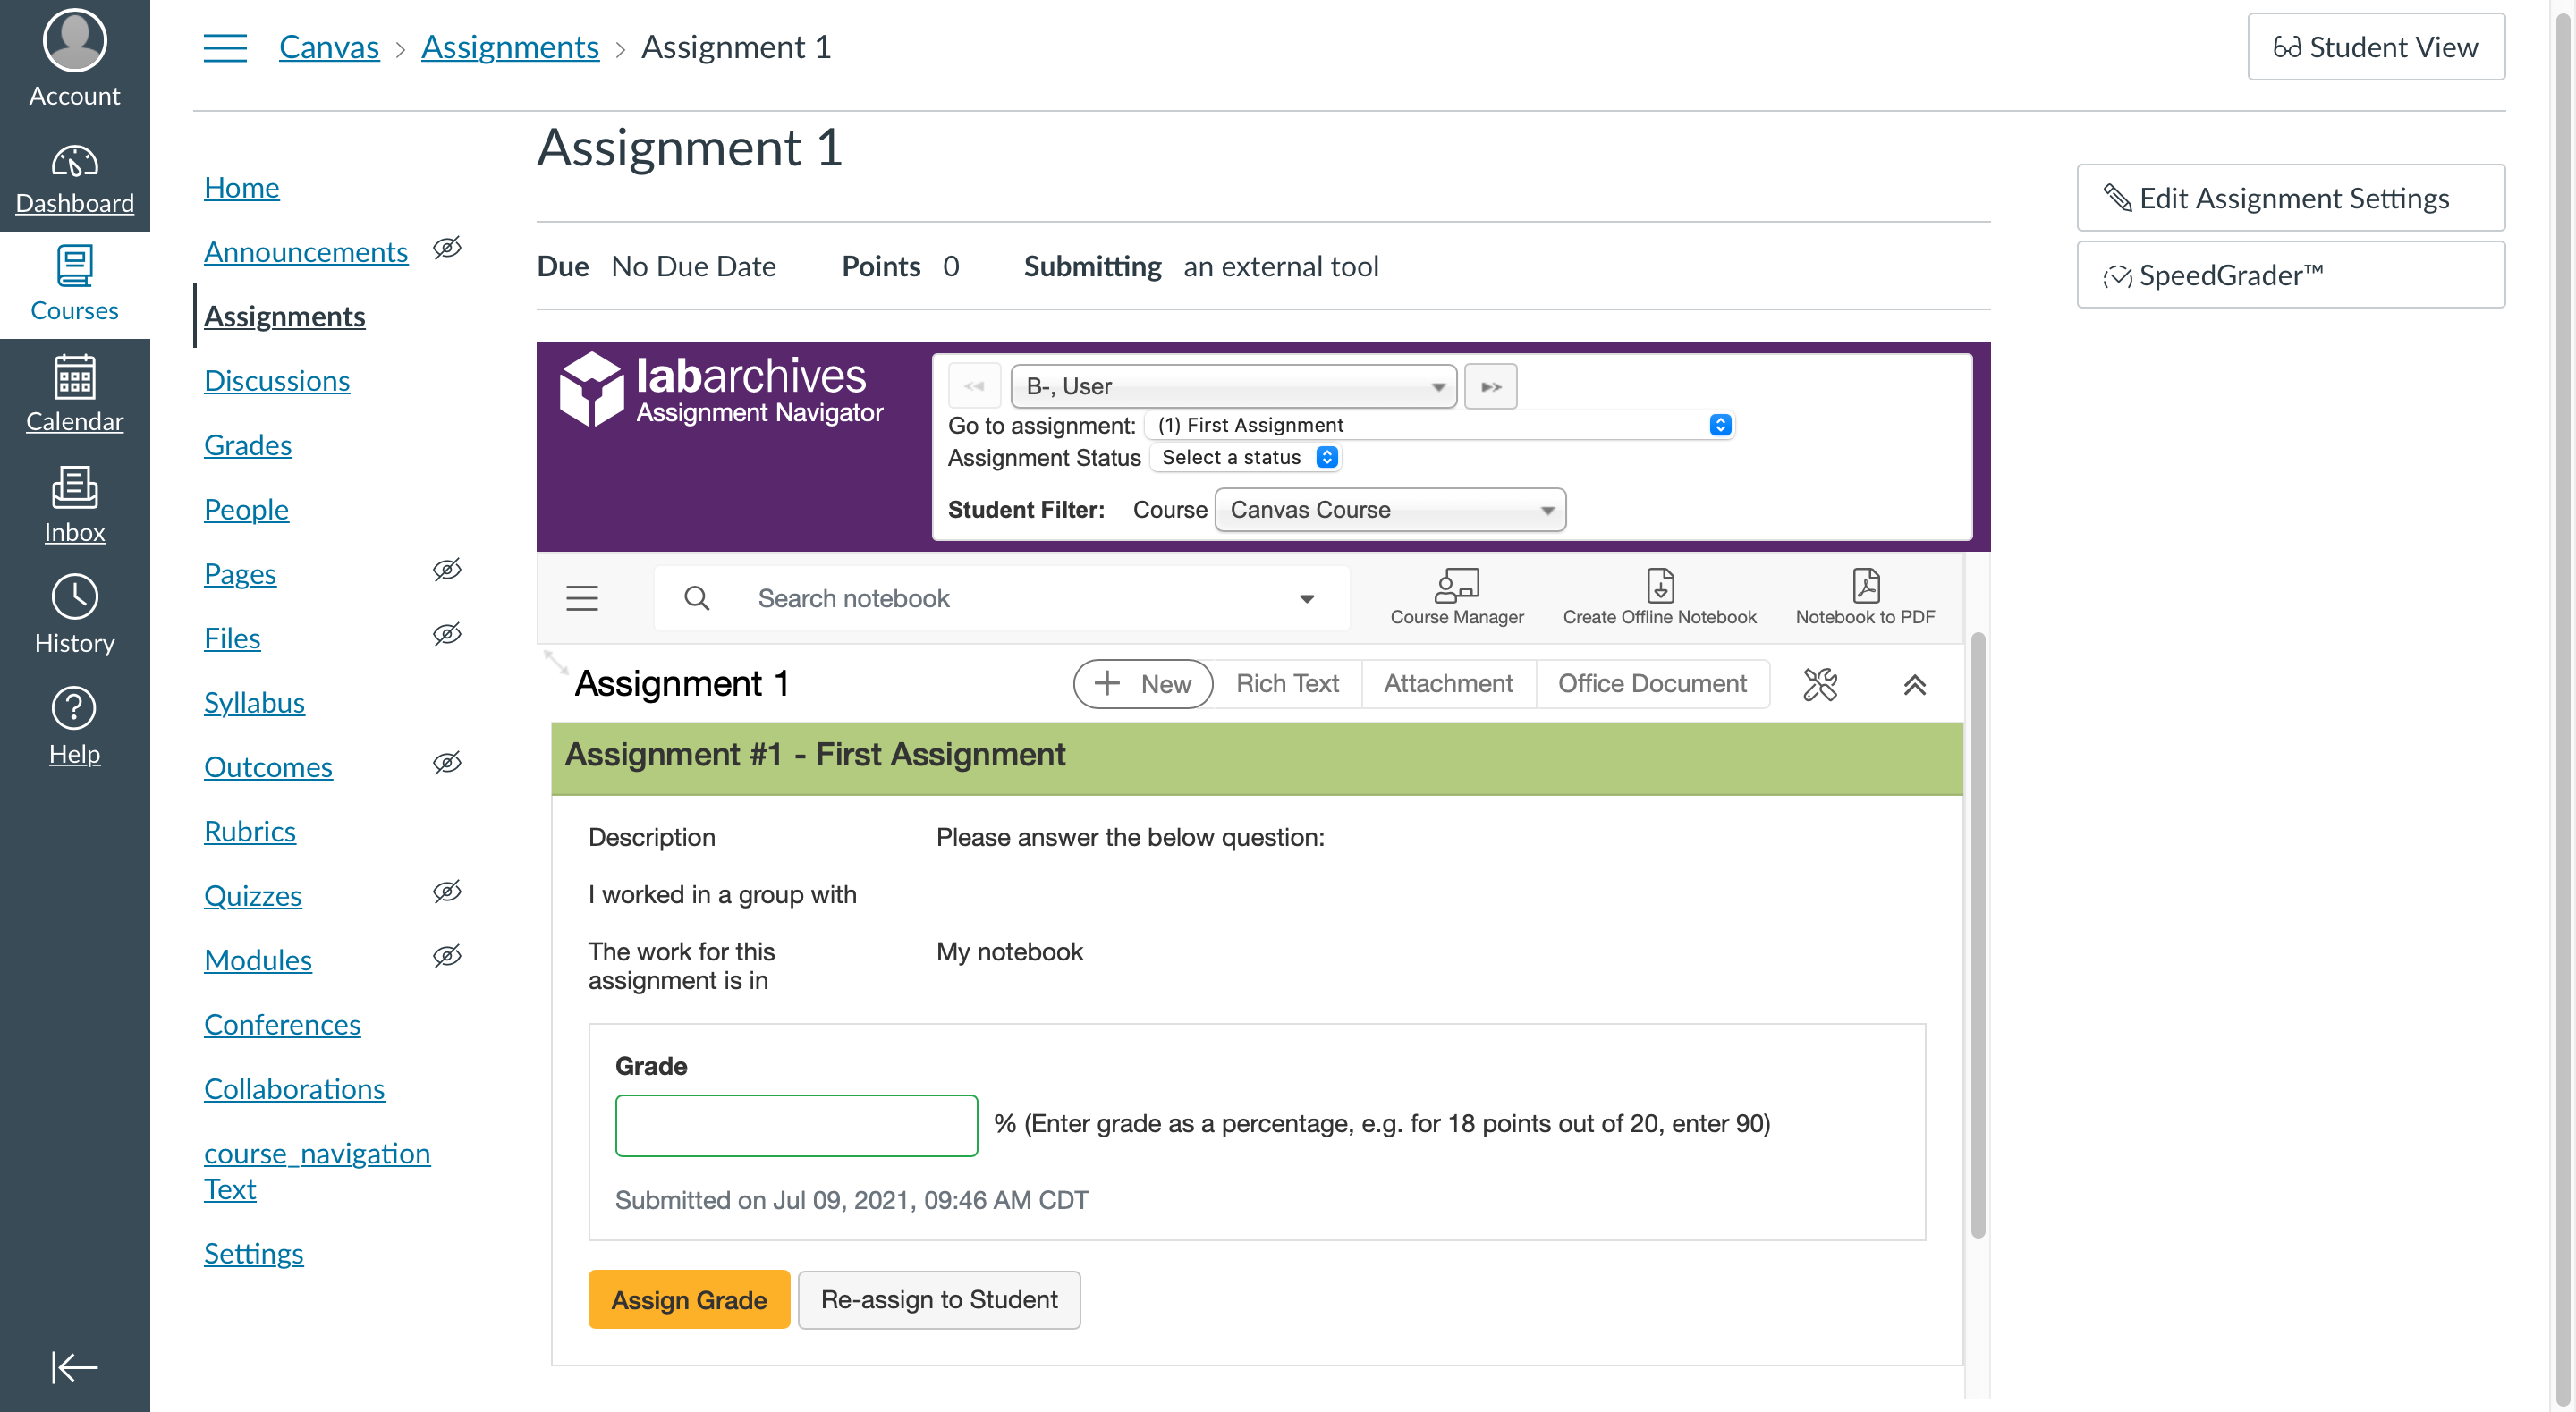Follow the Canvas breadcrumb link

click(329, 47)
